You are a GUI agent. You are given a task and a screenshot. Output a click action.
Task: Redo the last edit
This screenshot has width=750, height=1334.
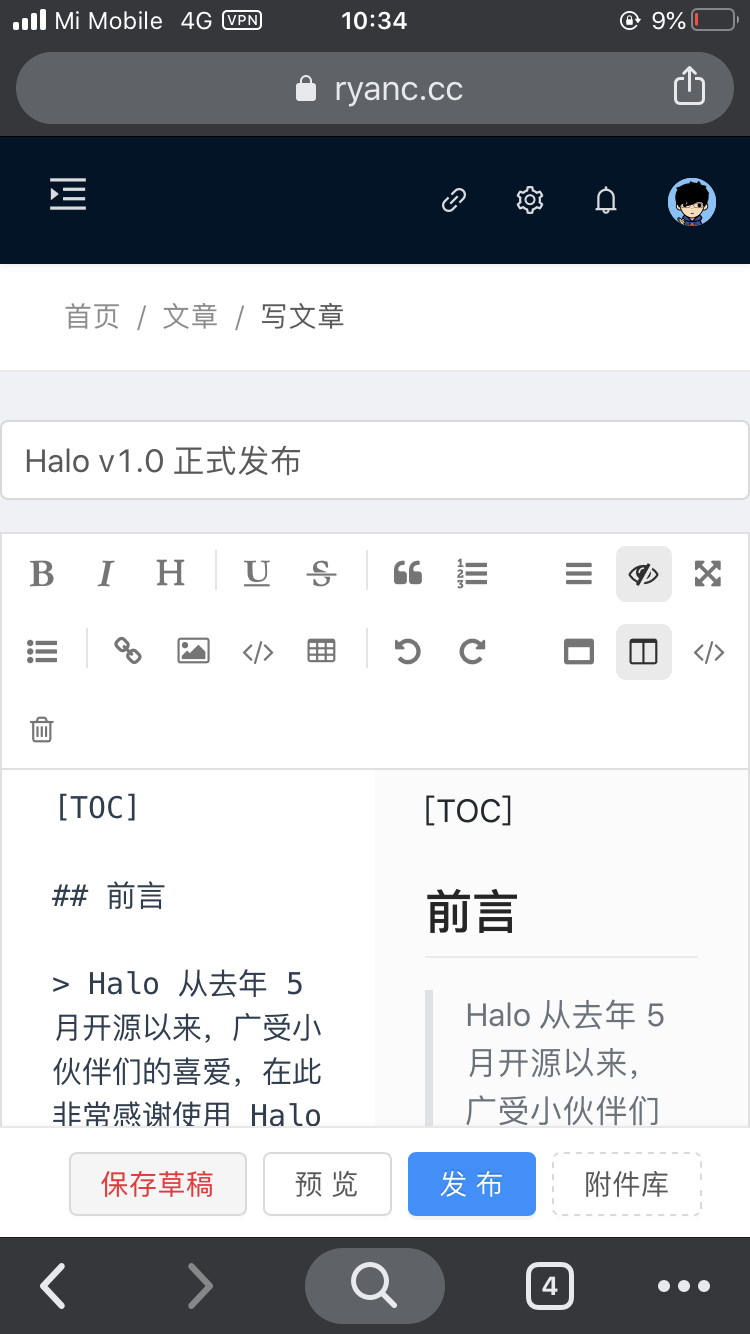pos(472,651)
